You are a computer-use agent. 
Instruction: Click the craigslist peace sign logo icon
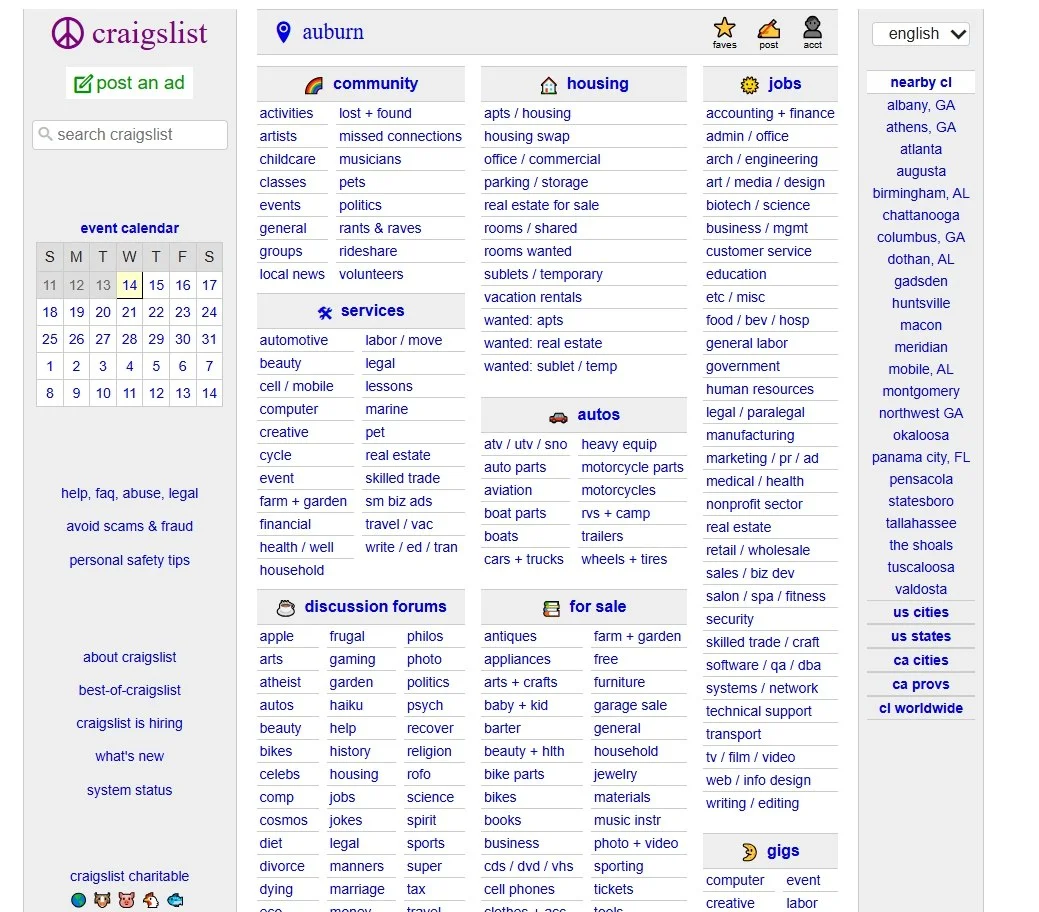(68, 33)
